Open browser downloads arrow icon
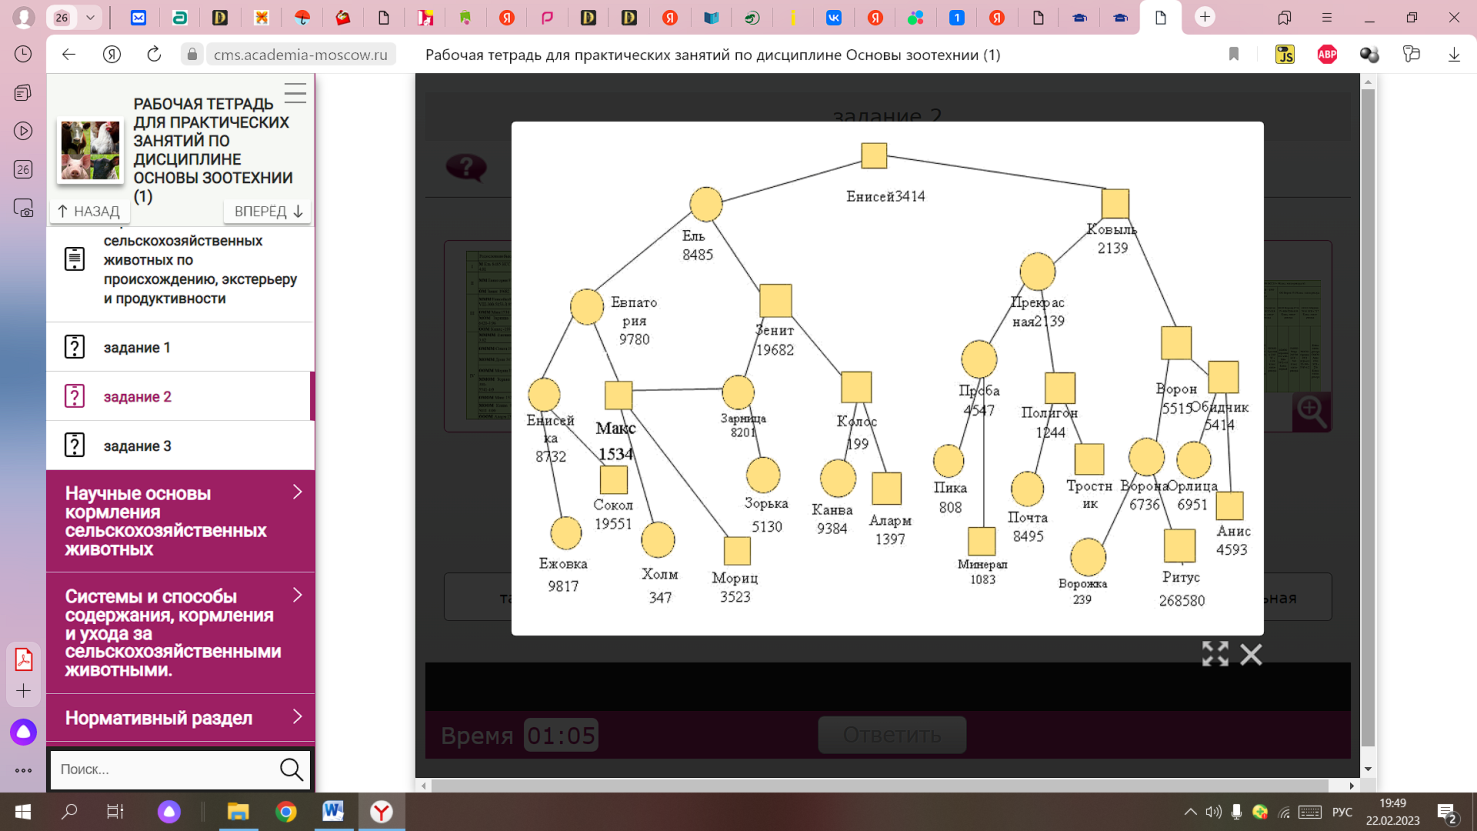 1454,54
